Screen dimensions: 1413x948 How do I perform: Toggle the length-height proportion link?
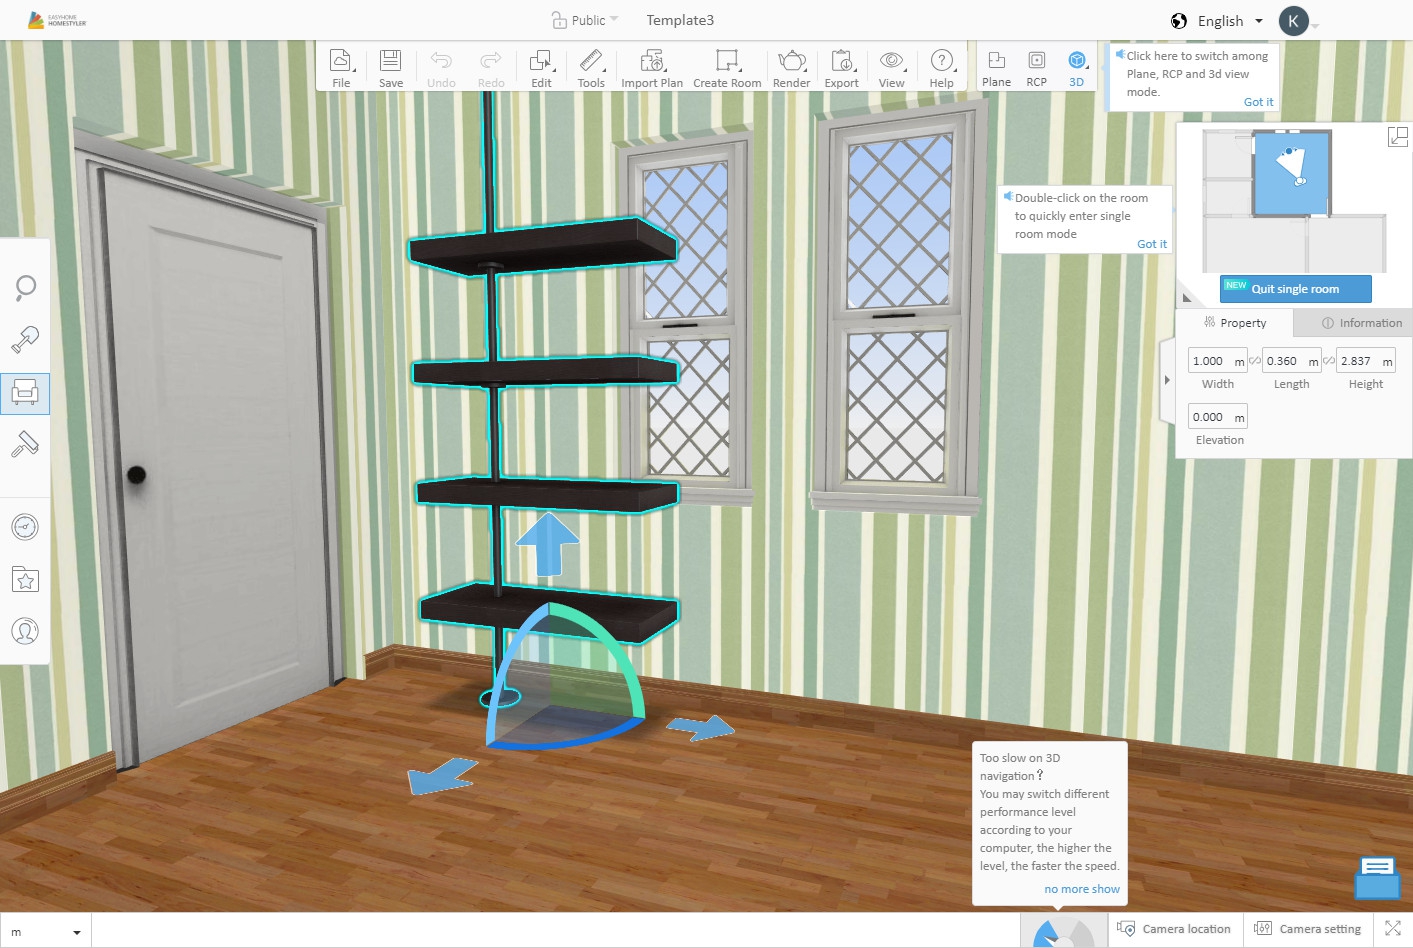[1329, 361]
